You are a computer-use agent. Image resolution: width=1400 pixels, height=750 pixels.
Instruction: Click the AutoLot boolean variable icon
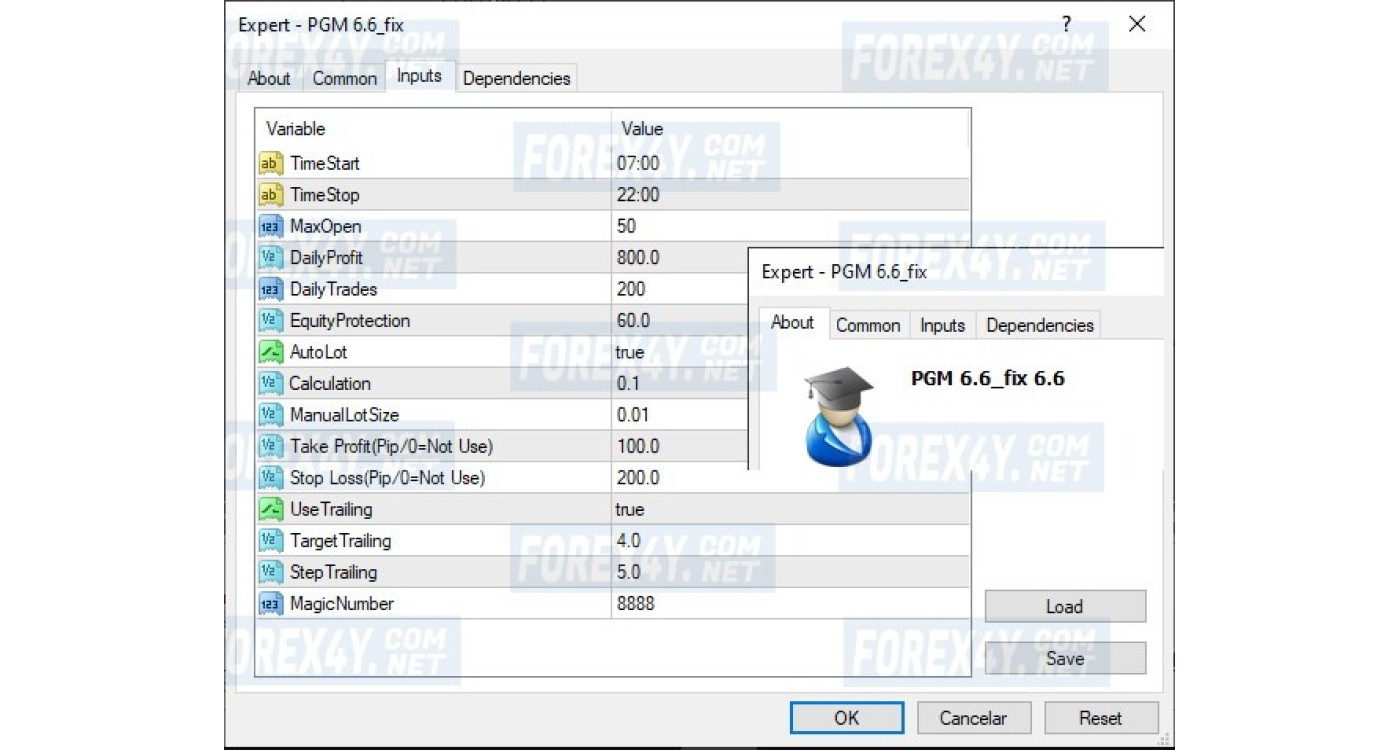click(271, 352)
